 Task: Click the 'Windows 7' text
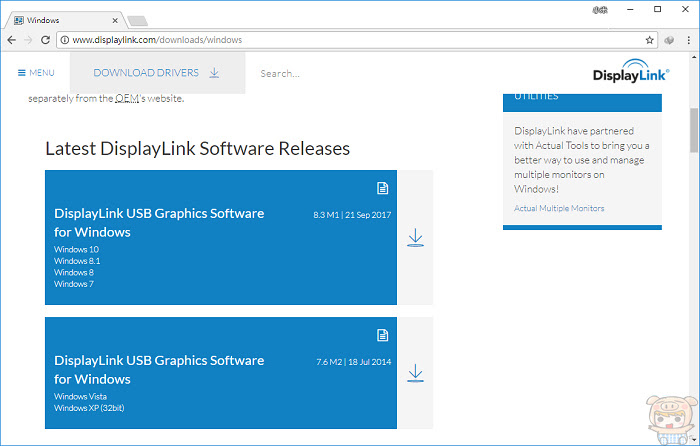(74, 284)
